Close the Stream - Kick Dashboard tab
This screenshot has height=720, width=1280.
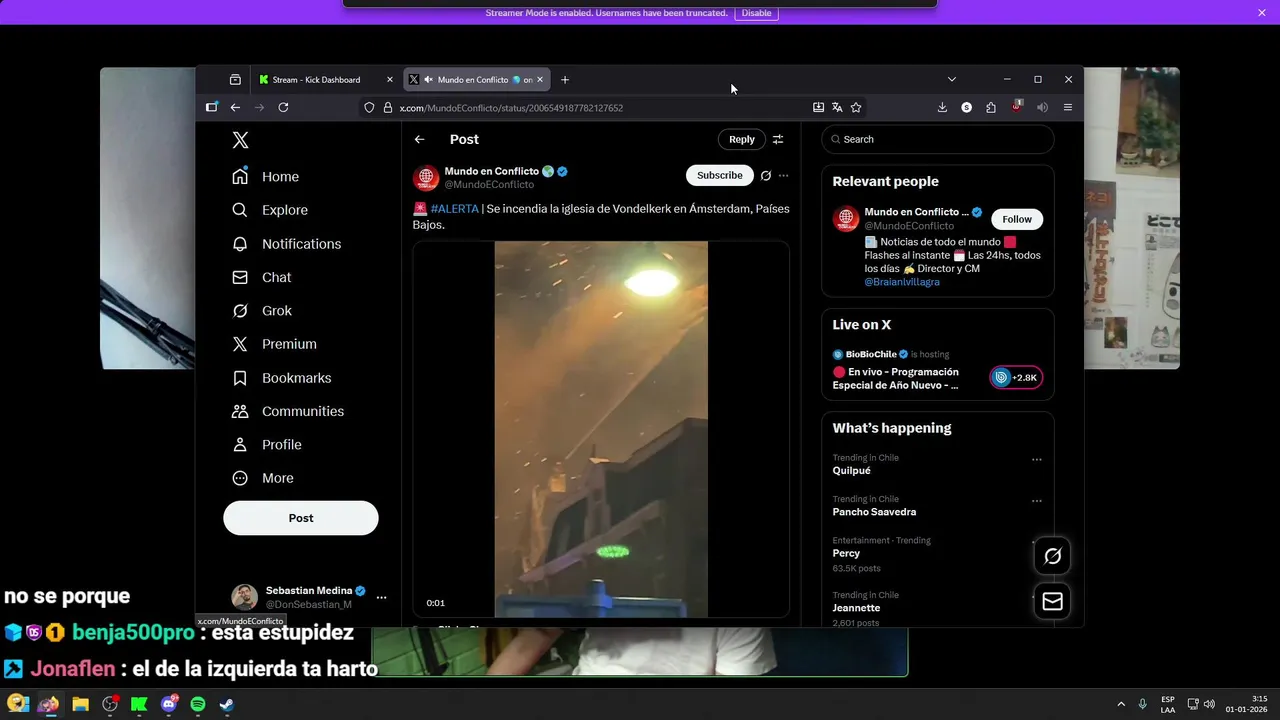pos(389,79)
